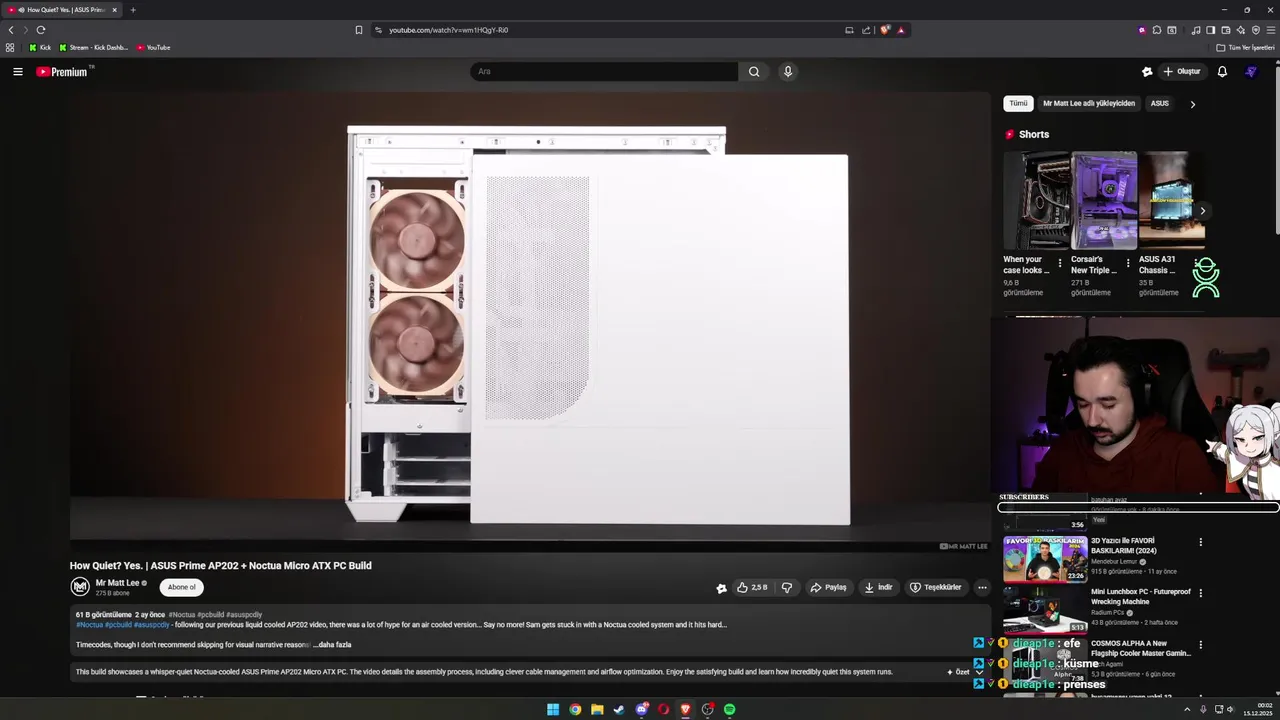
Task: Click the browser address bar URL
Action: point(448,30)
